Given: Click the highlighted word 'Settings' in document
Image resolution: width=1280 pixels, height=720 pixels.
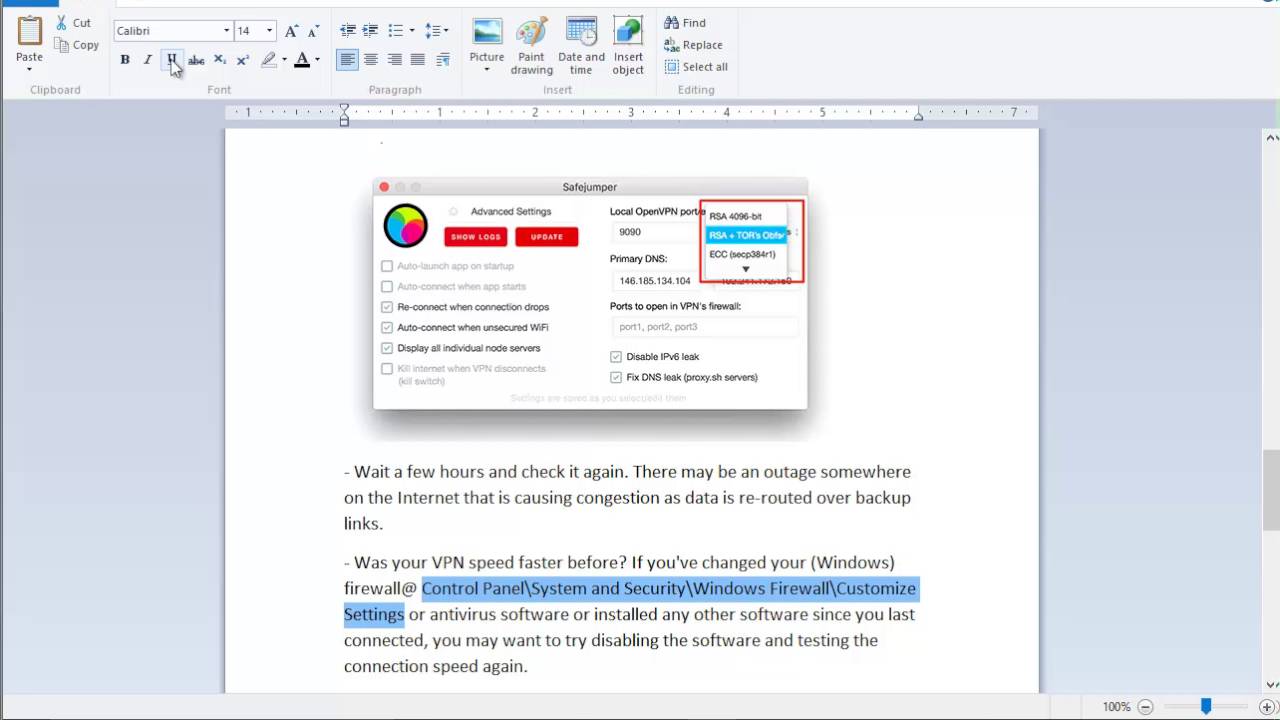Looking at the screenshot, I should [x=374, y=614].
